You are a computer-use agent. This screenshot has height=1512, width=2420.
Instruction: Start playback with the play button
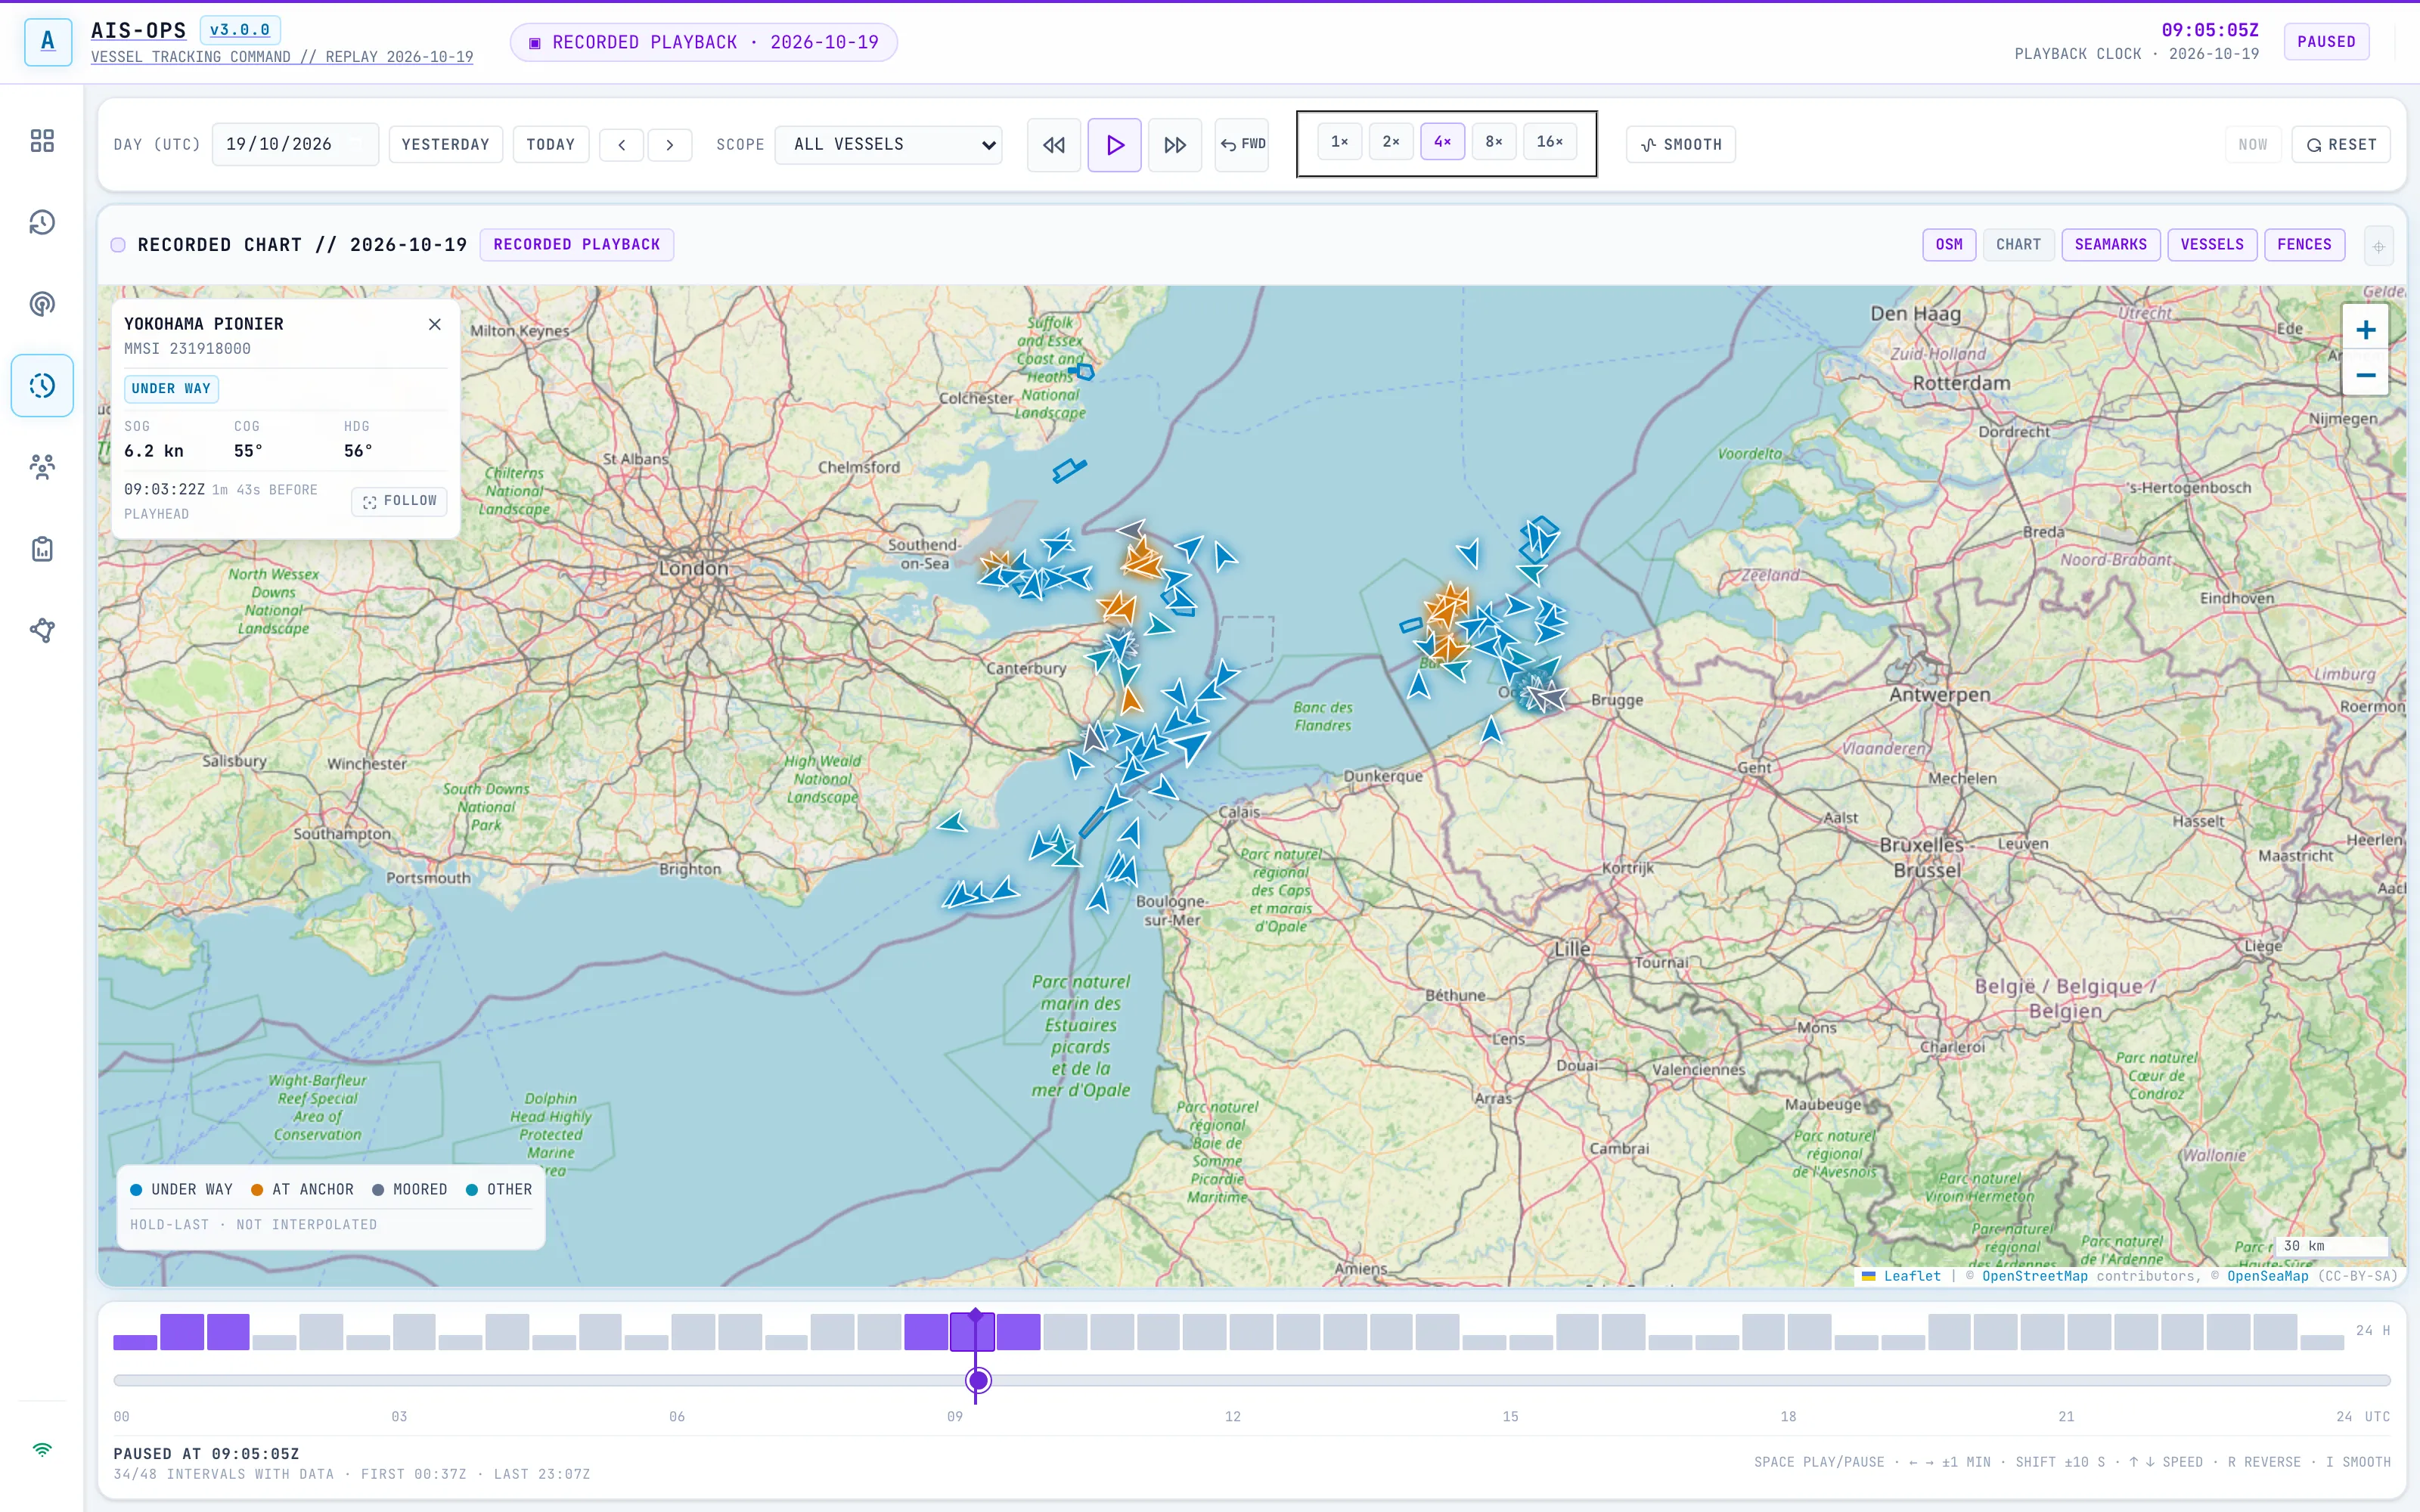click(x=1114, y=145)
